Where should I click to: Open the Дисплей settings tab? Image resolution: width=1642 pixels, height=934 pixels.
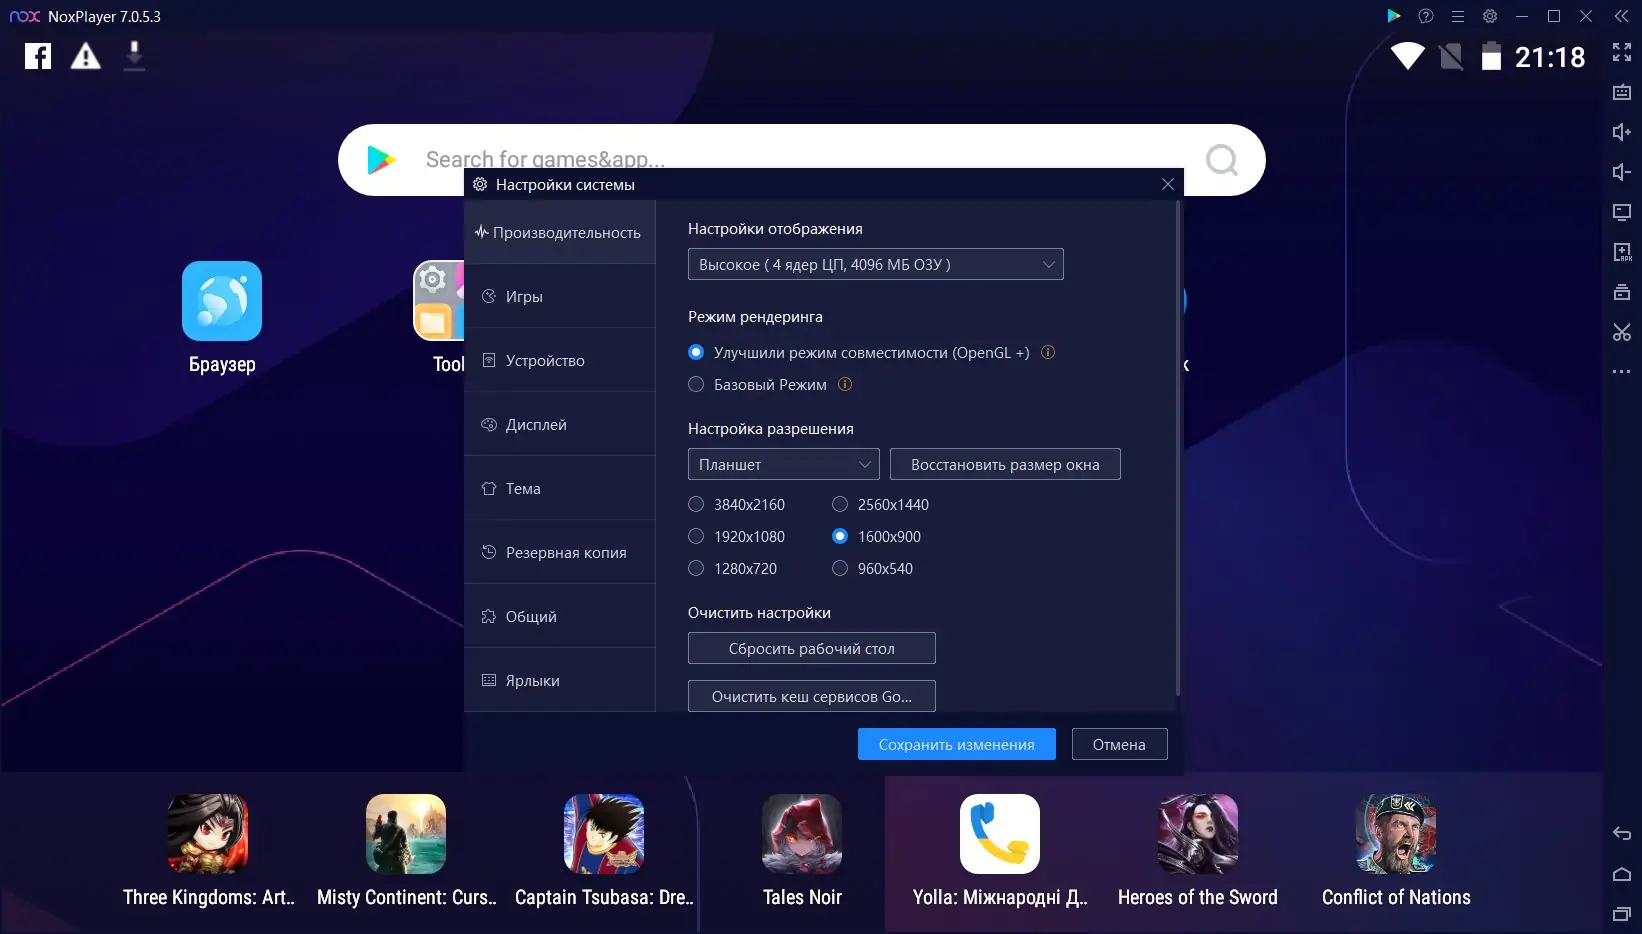tap(560, 424)
